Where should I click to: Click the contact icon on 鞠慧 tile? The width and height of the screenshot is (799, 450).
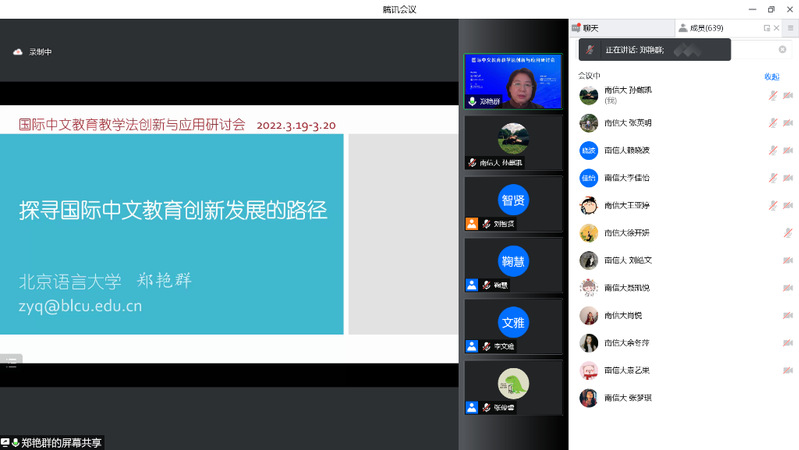[x=471, y=285]
